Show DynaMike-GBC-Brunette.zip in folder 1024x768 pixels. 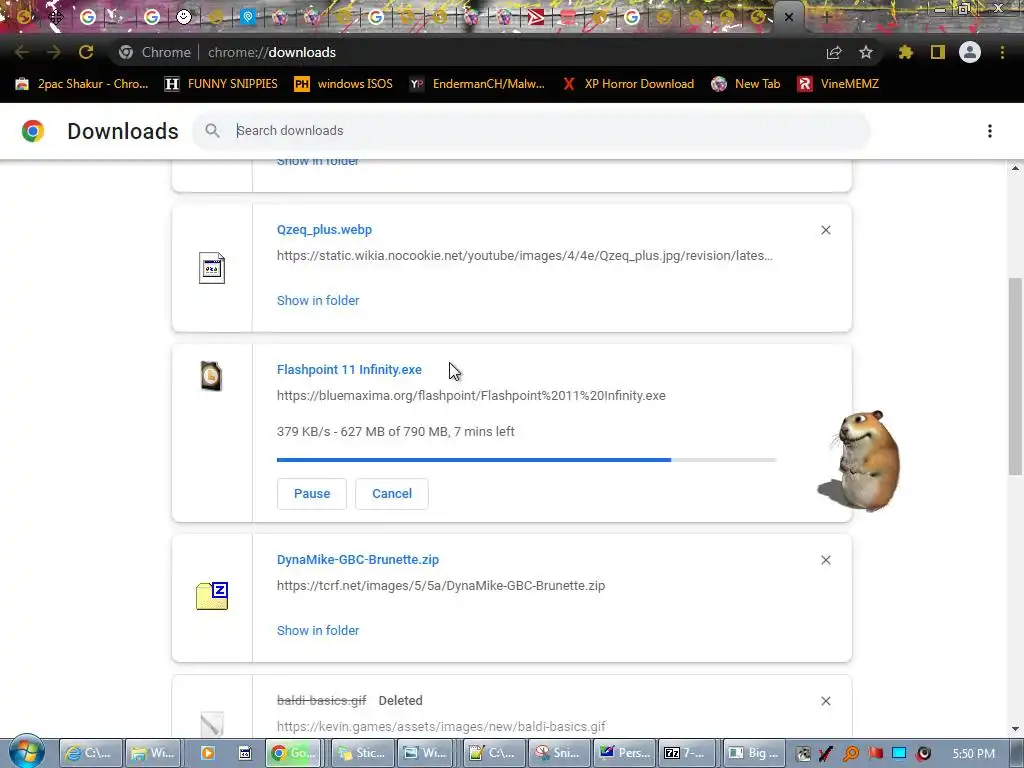[x=318, y=631]
